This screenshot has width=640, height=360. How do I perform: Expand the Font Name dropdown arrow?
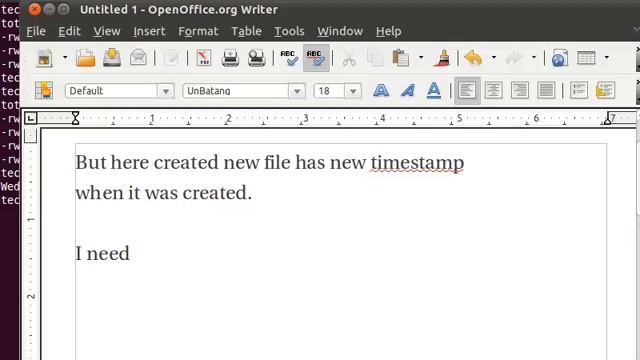297,91
